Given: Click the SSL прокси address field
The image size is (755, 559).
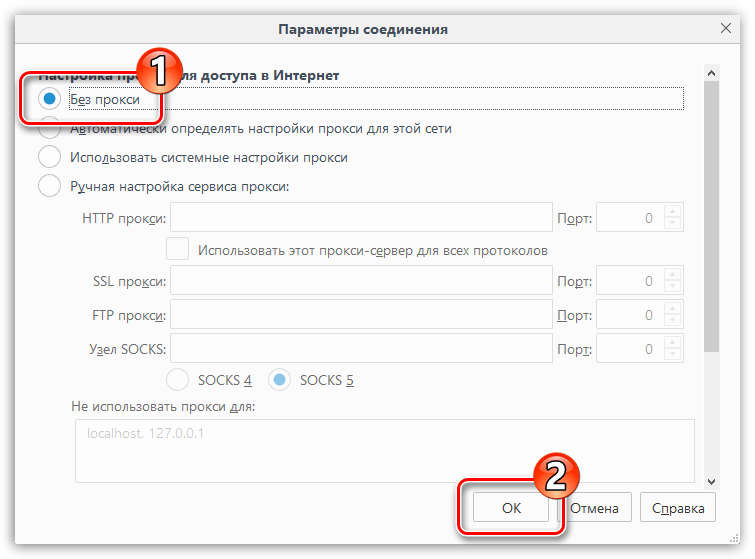Looking at the screenshot, I should (x=361, y=281).
